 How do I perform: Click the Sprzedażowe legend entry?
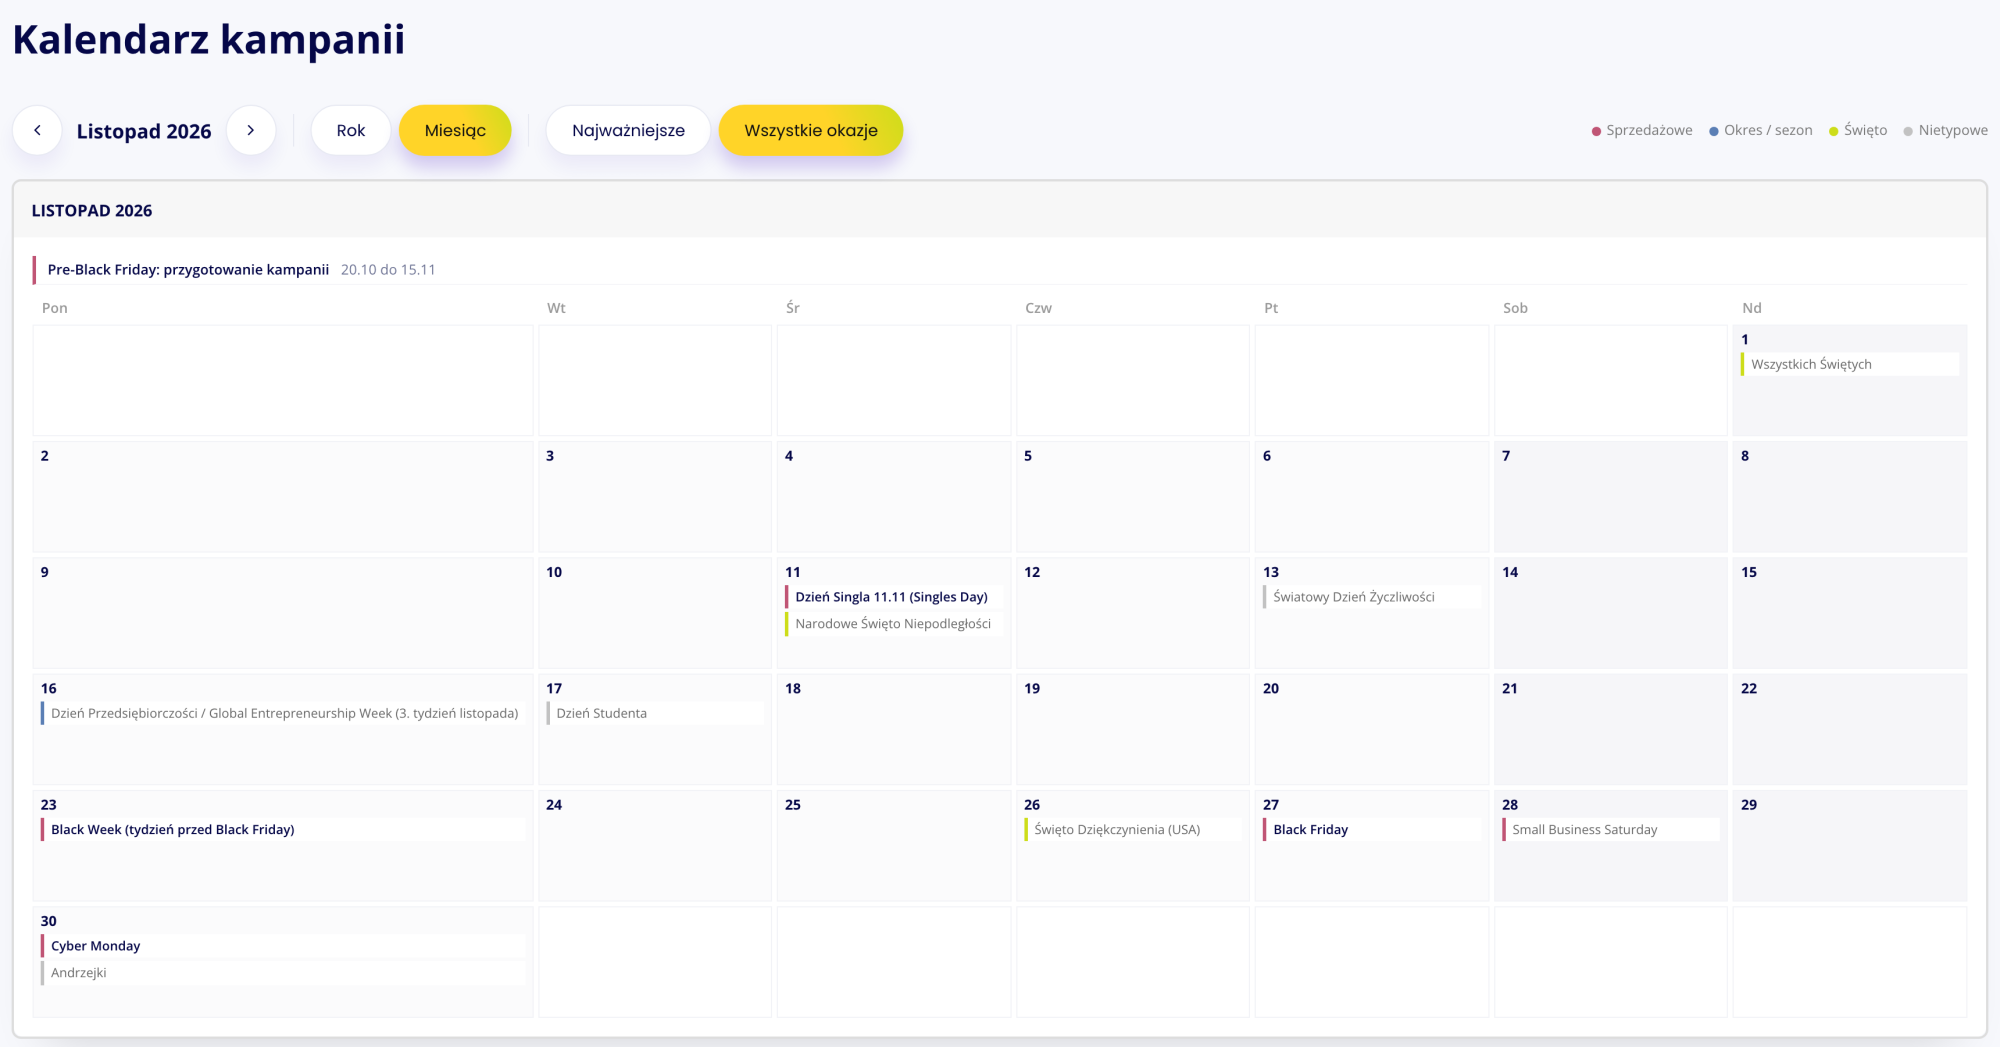pos(1642,131)
